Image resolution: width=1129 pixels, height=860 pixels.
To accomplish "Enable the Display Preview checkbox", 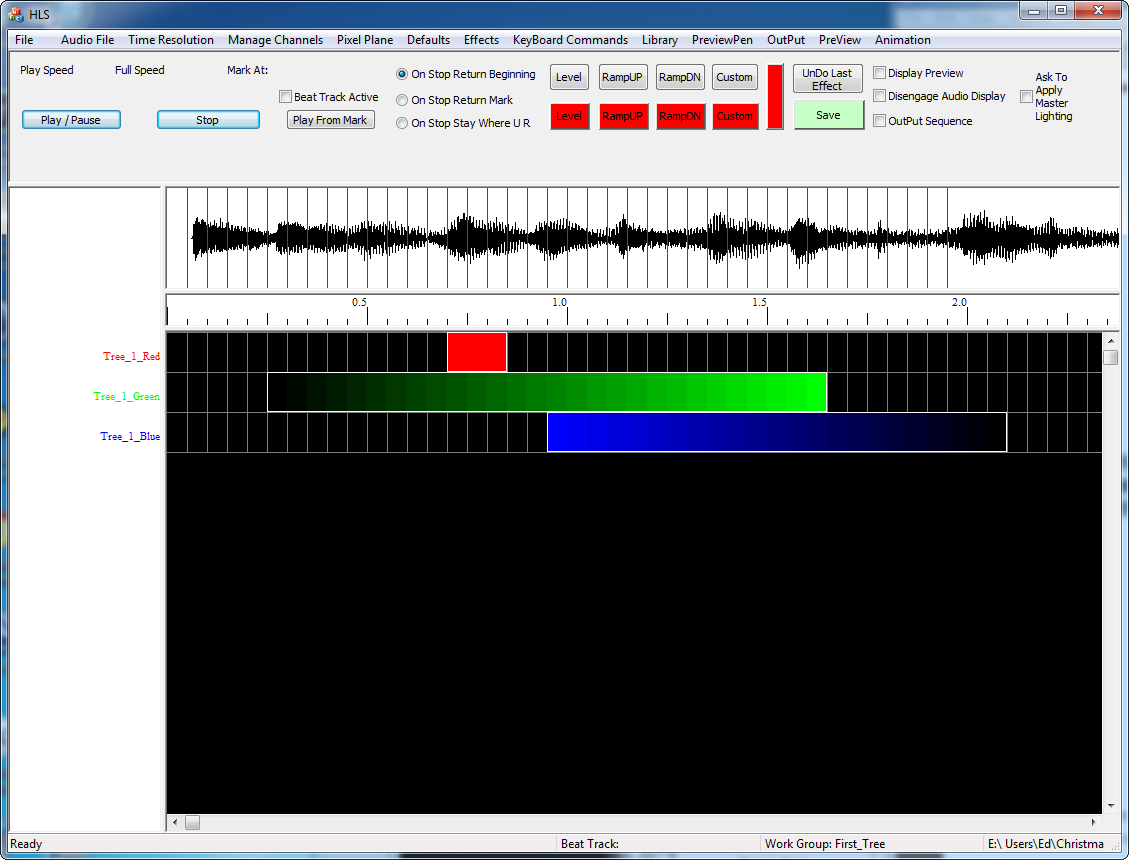I will coord(880,73).
